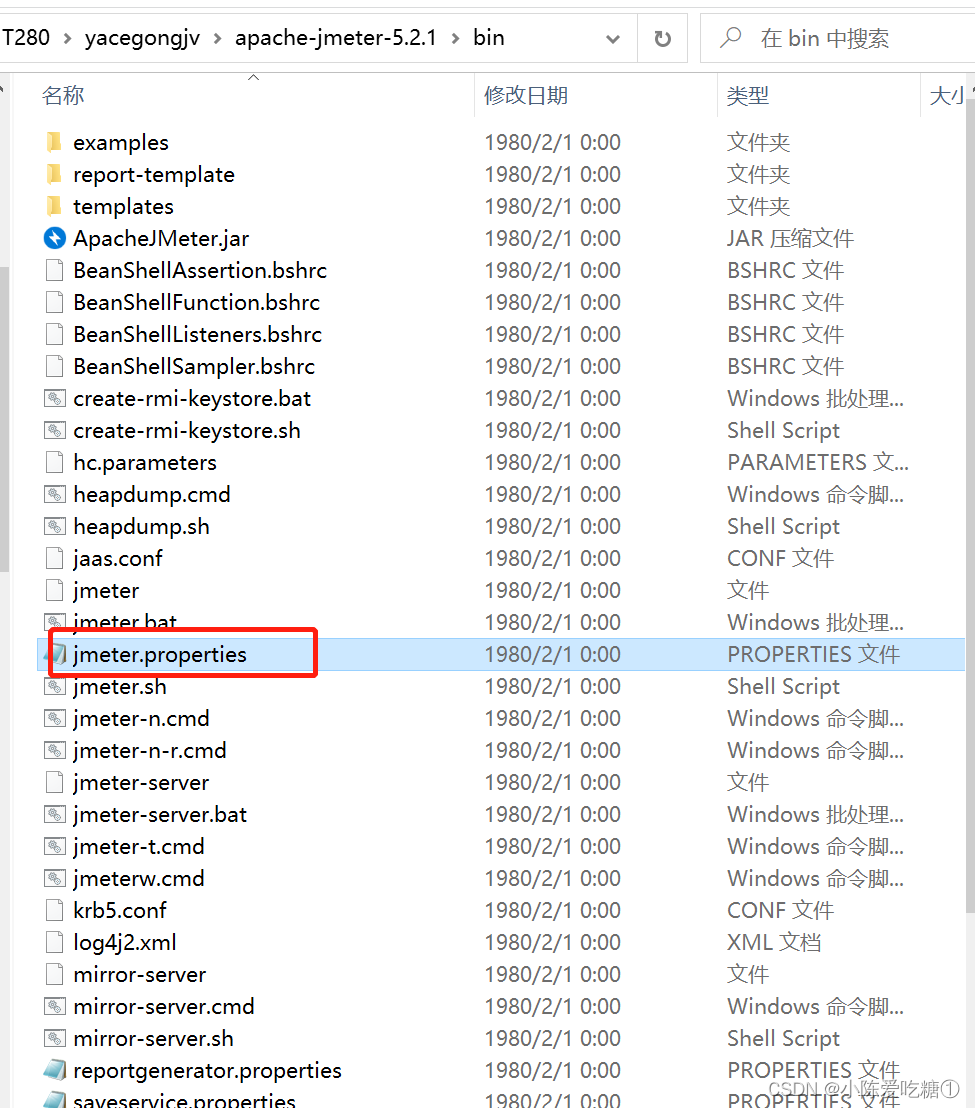Click the jmeter-t.cmd script icon
This screenshot has width=975, height=1108.
coord(54,847)
